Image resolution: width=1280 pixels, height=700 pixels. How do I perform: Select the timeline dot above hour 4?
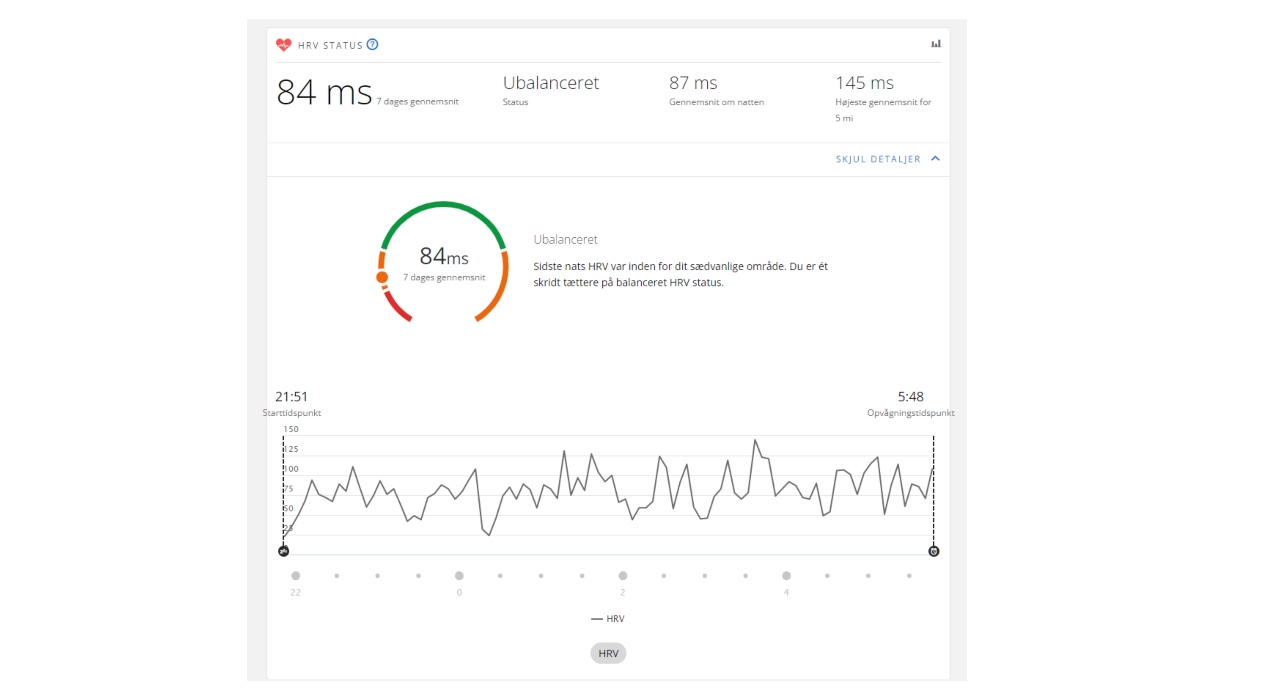[786, 576]
